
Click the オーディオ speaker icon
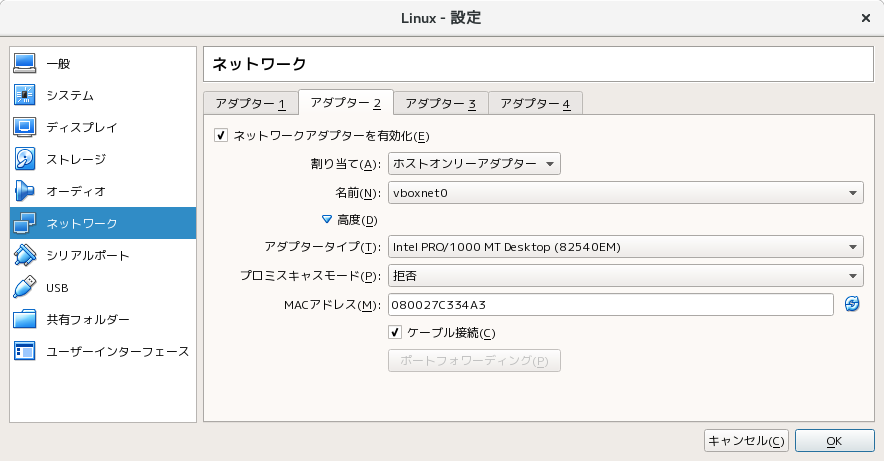[x=25, y=191]
